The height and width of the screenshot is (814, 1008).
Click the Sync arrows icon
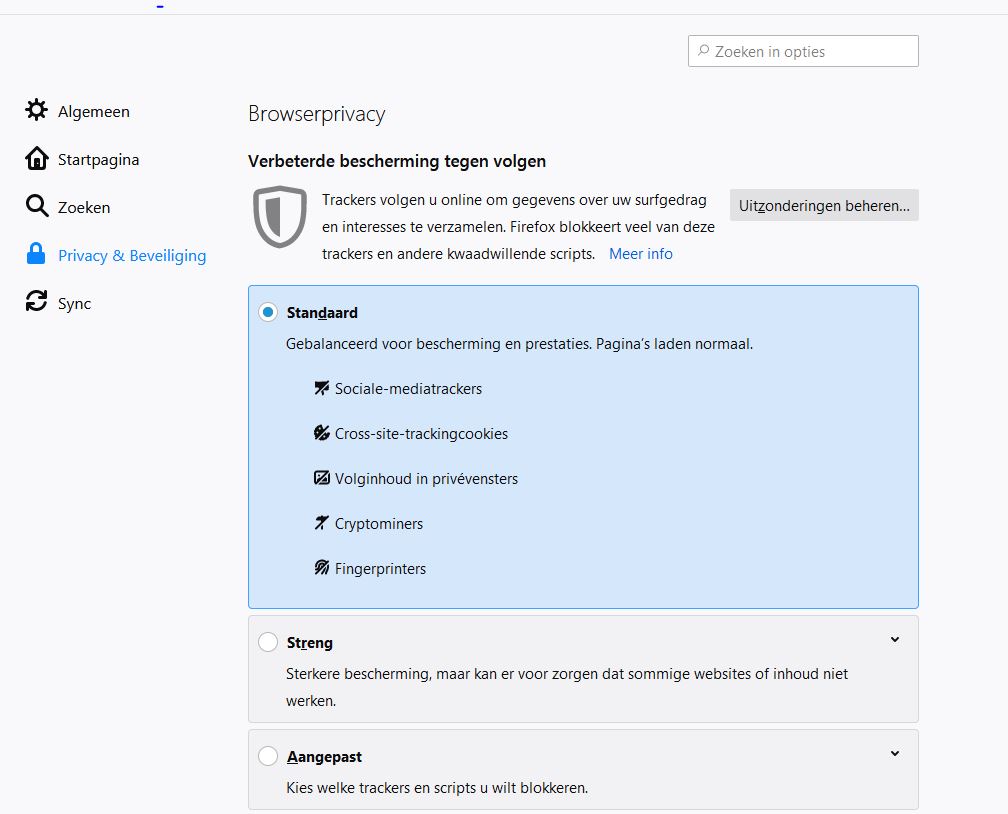click(x=37, y=303)
